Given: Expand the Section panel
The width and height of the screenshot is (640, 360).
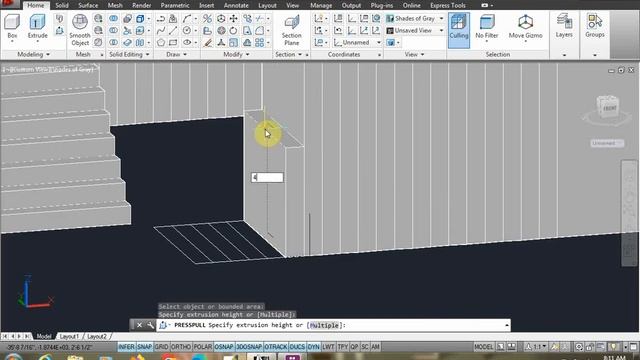Looking at the screenshot, I should tap(289, 54).
